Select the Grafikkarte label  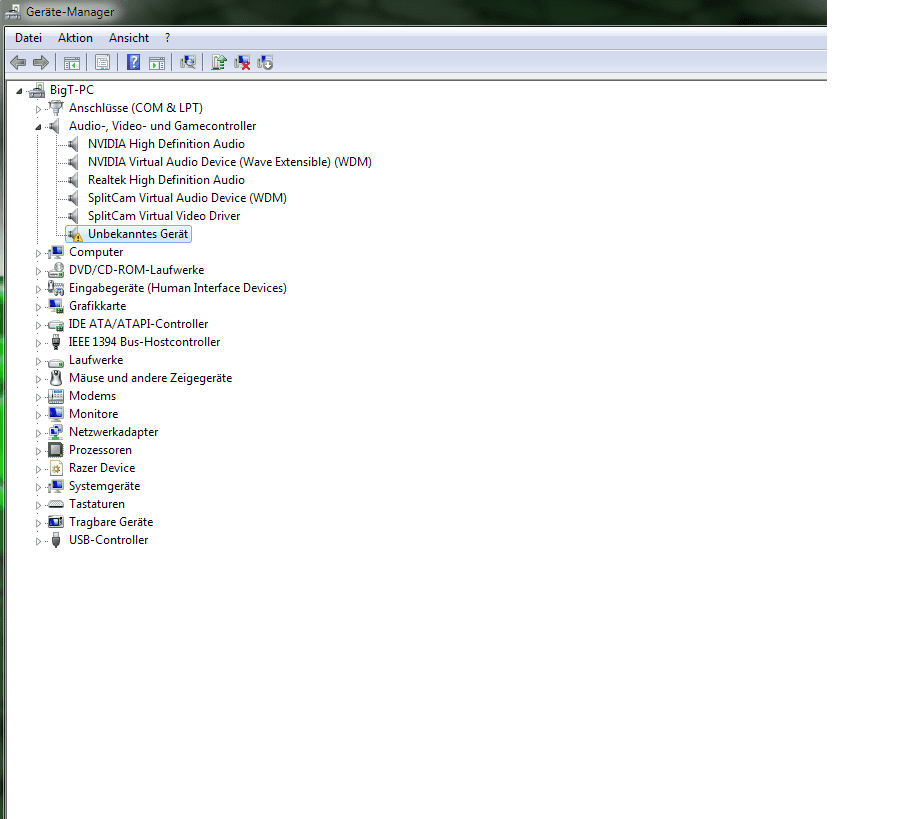[97, 306]
